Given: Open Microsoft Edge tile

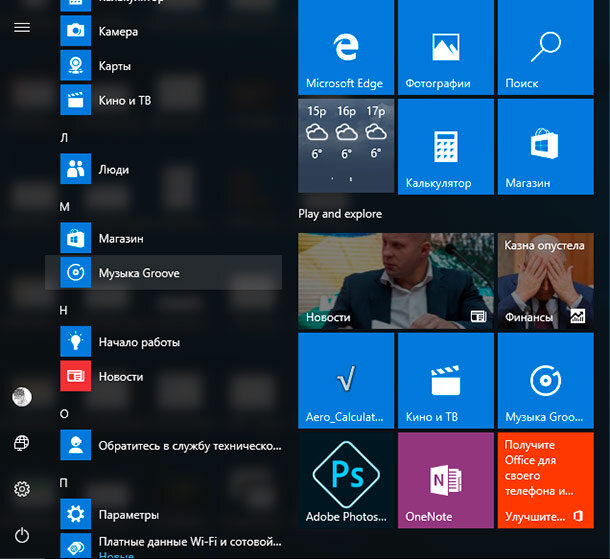Looking at the screenshot, I should [346, 47].
